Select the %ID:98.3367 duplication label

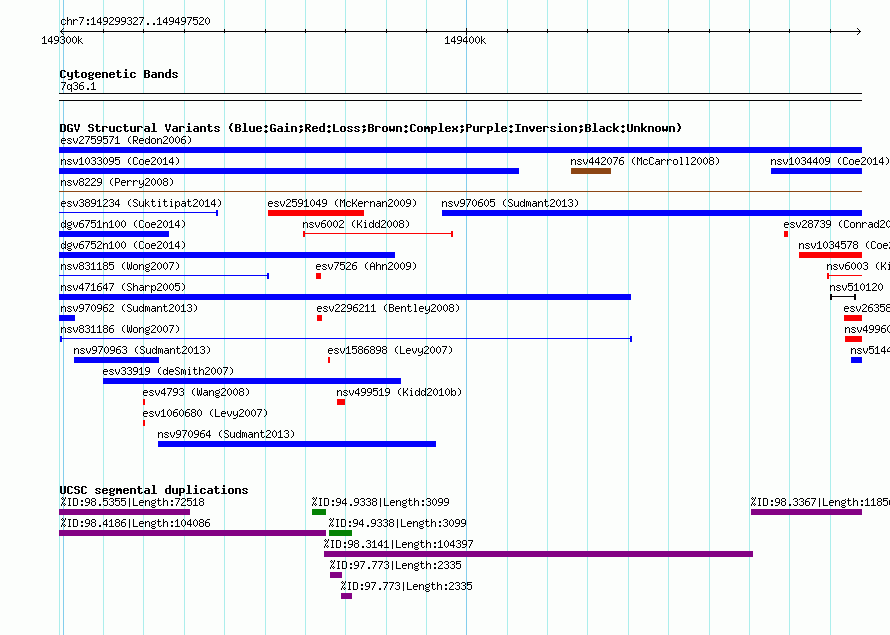click(820, 502)
